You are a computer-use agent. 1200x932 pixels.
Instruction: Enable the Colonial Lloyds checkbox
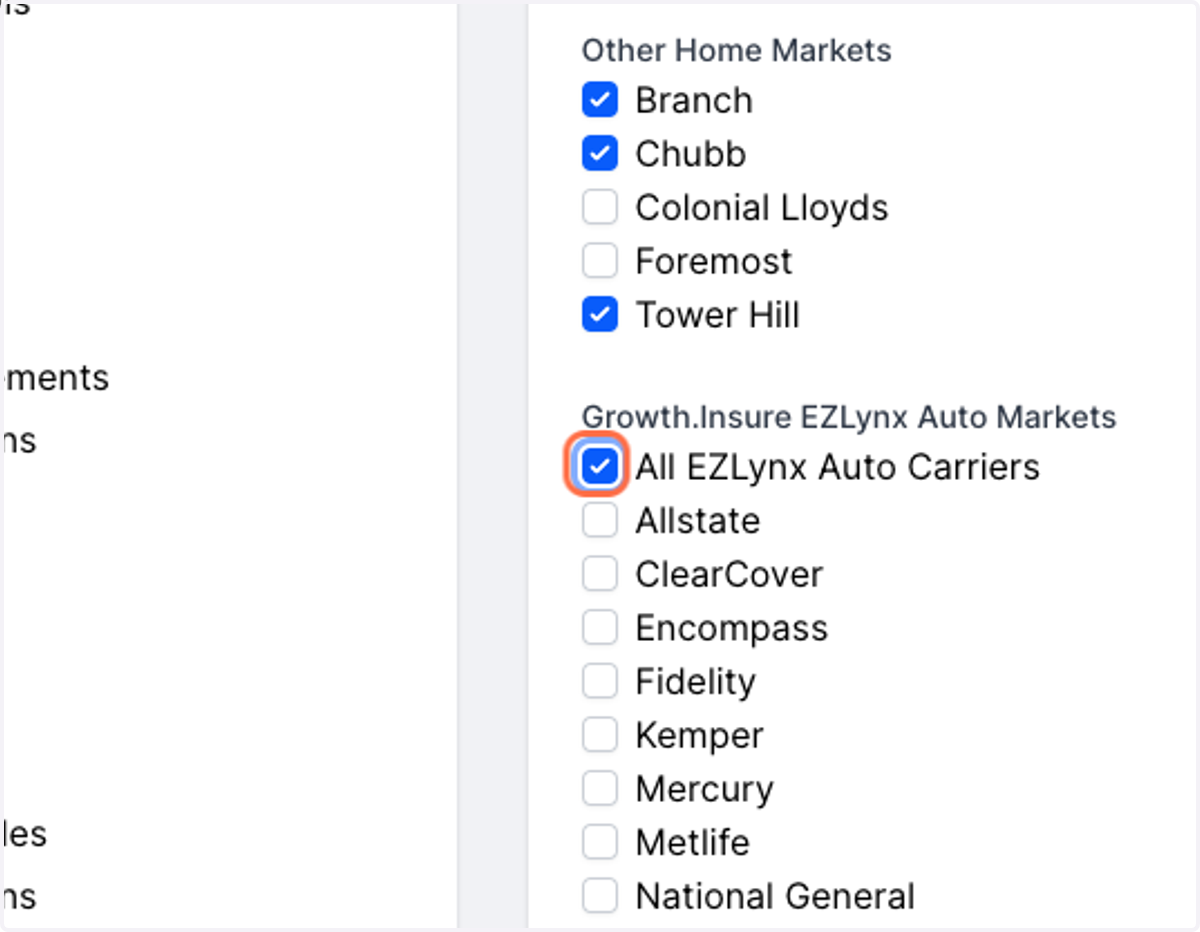[x=600, y=207]
